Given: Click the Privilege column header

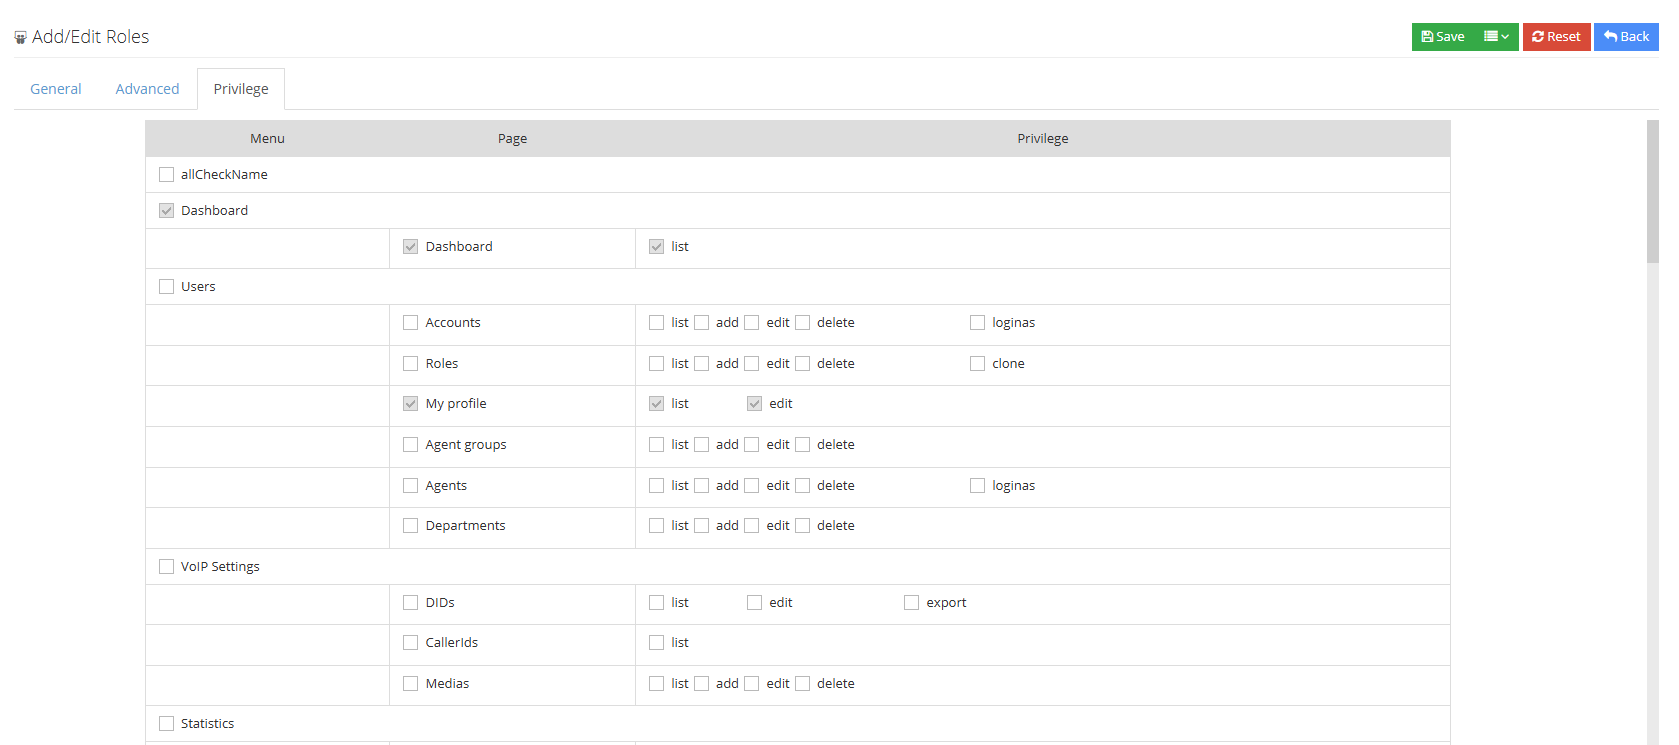Looking at the screenshot, I should pos(1043,139).
